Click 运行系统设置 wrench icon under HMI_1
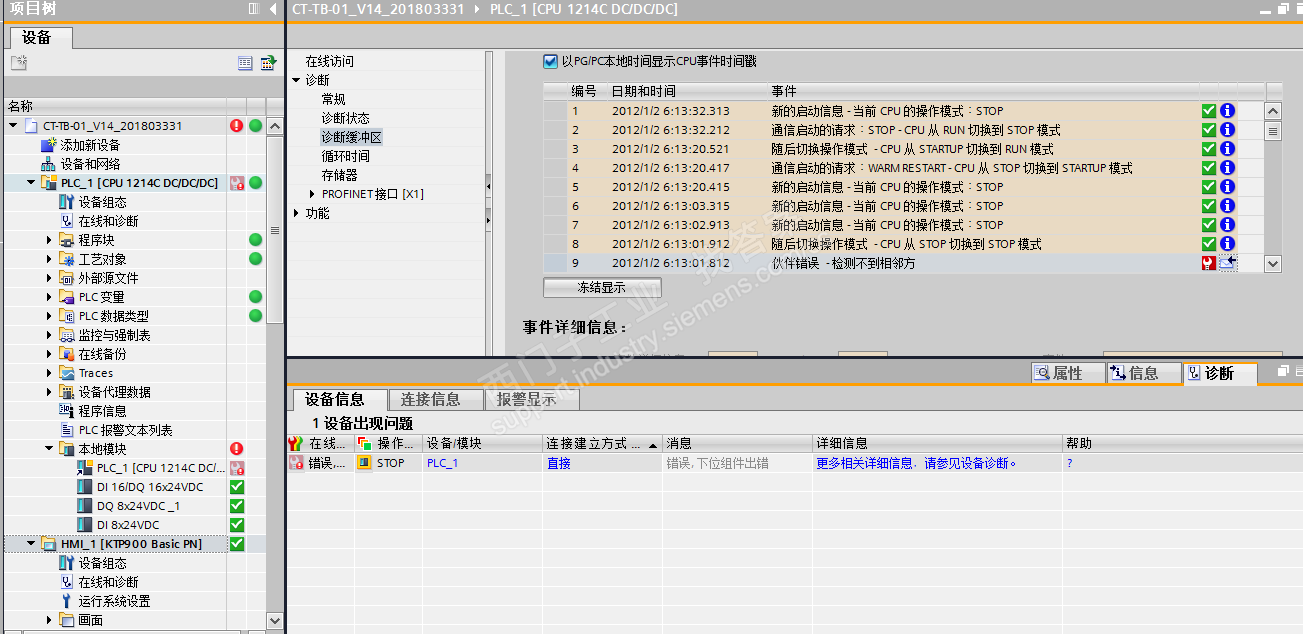The height and width of the screenshot is (634, 1303). click(66, 601)
